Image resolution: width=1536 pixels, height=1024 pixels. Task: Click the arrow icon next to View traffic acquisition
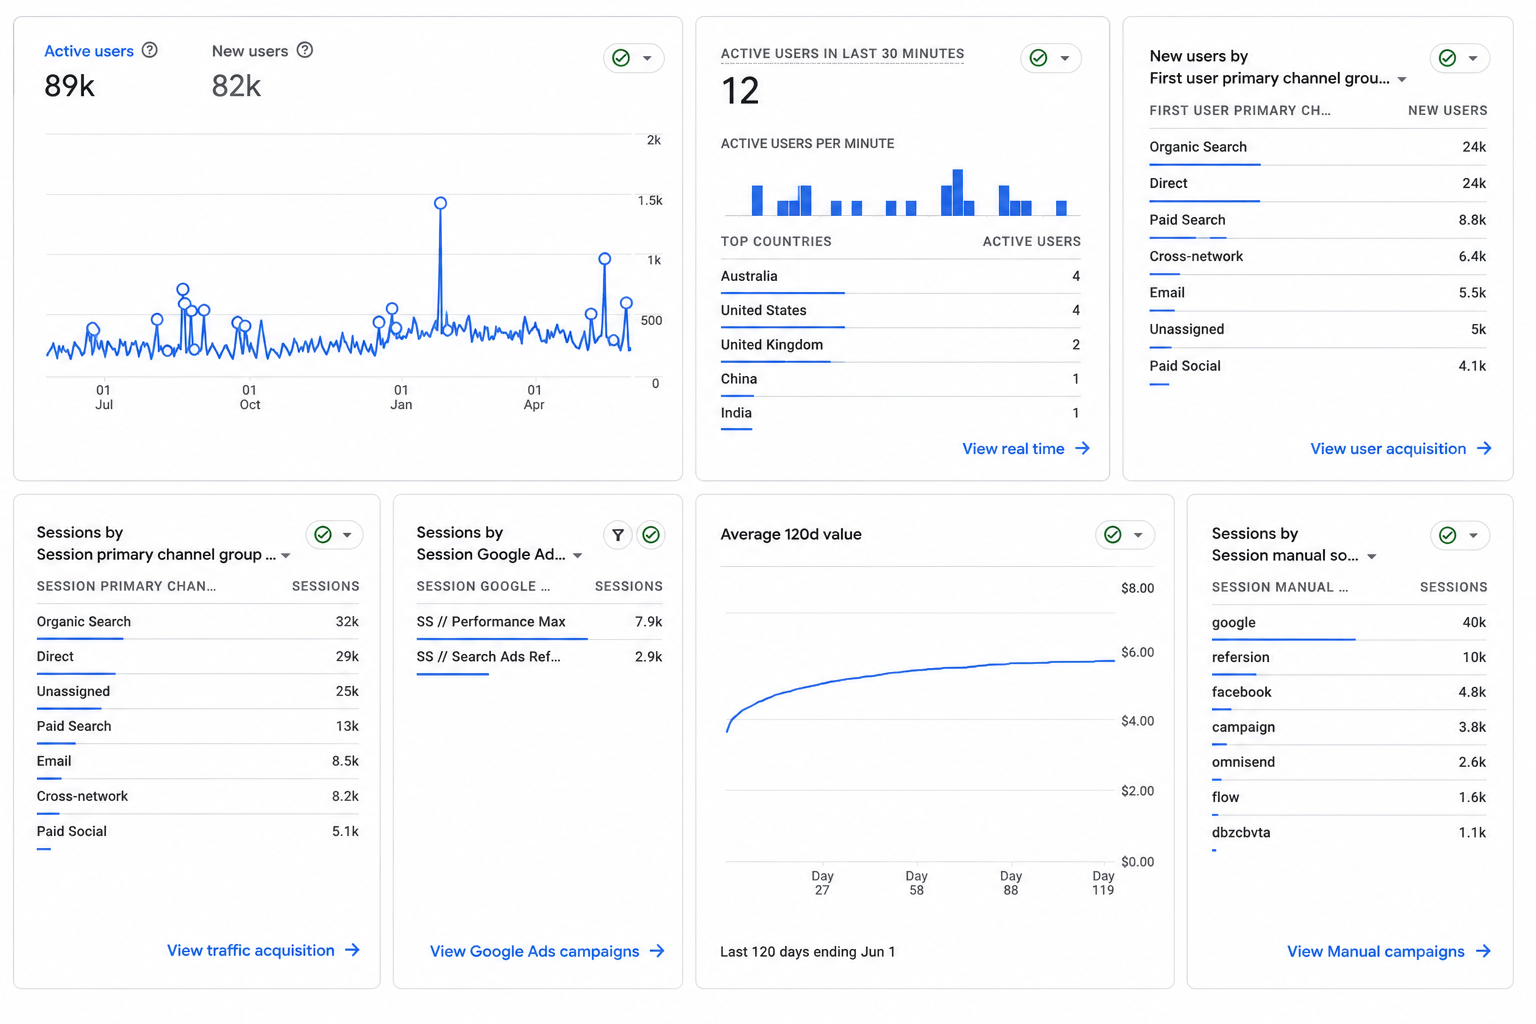352,950
